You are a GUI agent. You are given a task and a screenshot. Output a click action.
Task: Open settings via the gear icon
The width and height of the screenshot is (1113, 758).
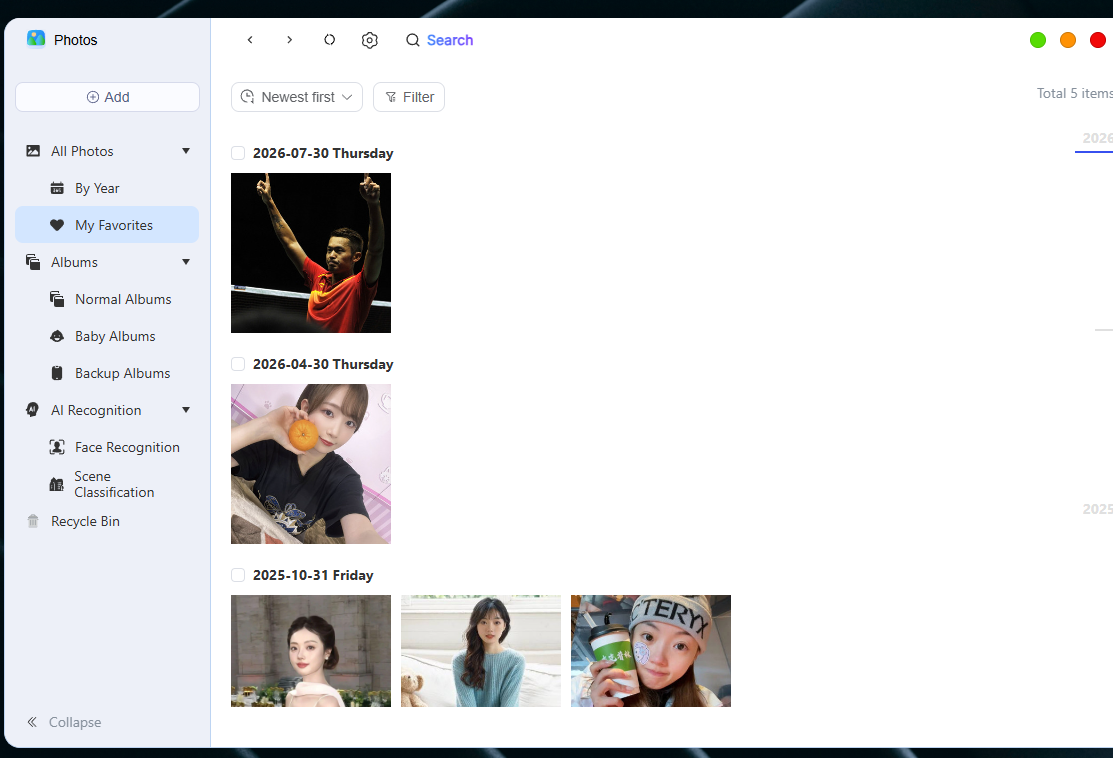pyautogui.click(x=370, y=40)
